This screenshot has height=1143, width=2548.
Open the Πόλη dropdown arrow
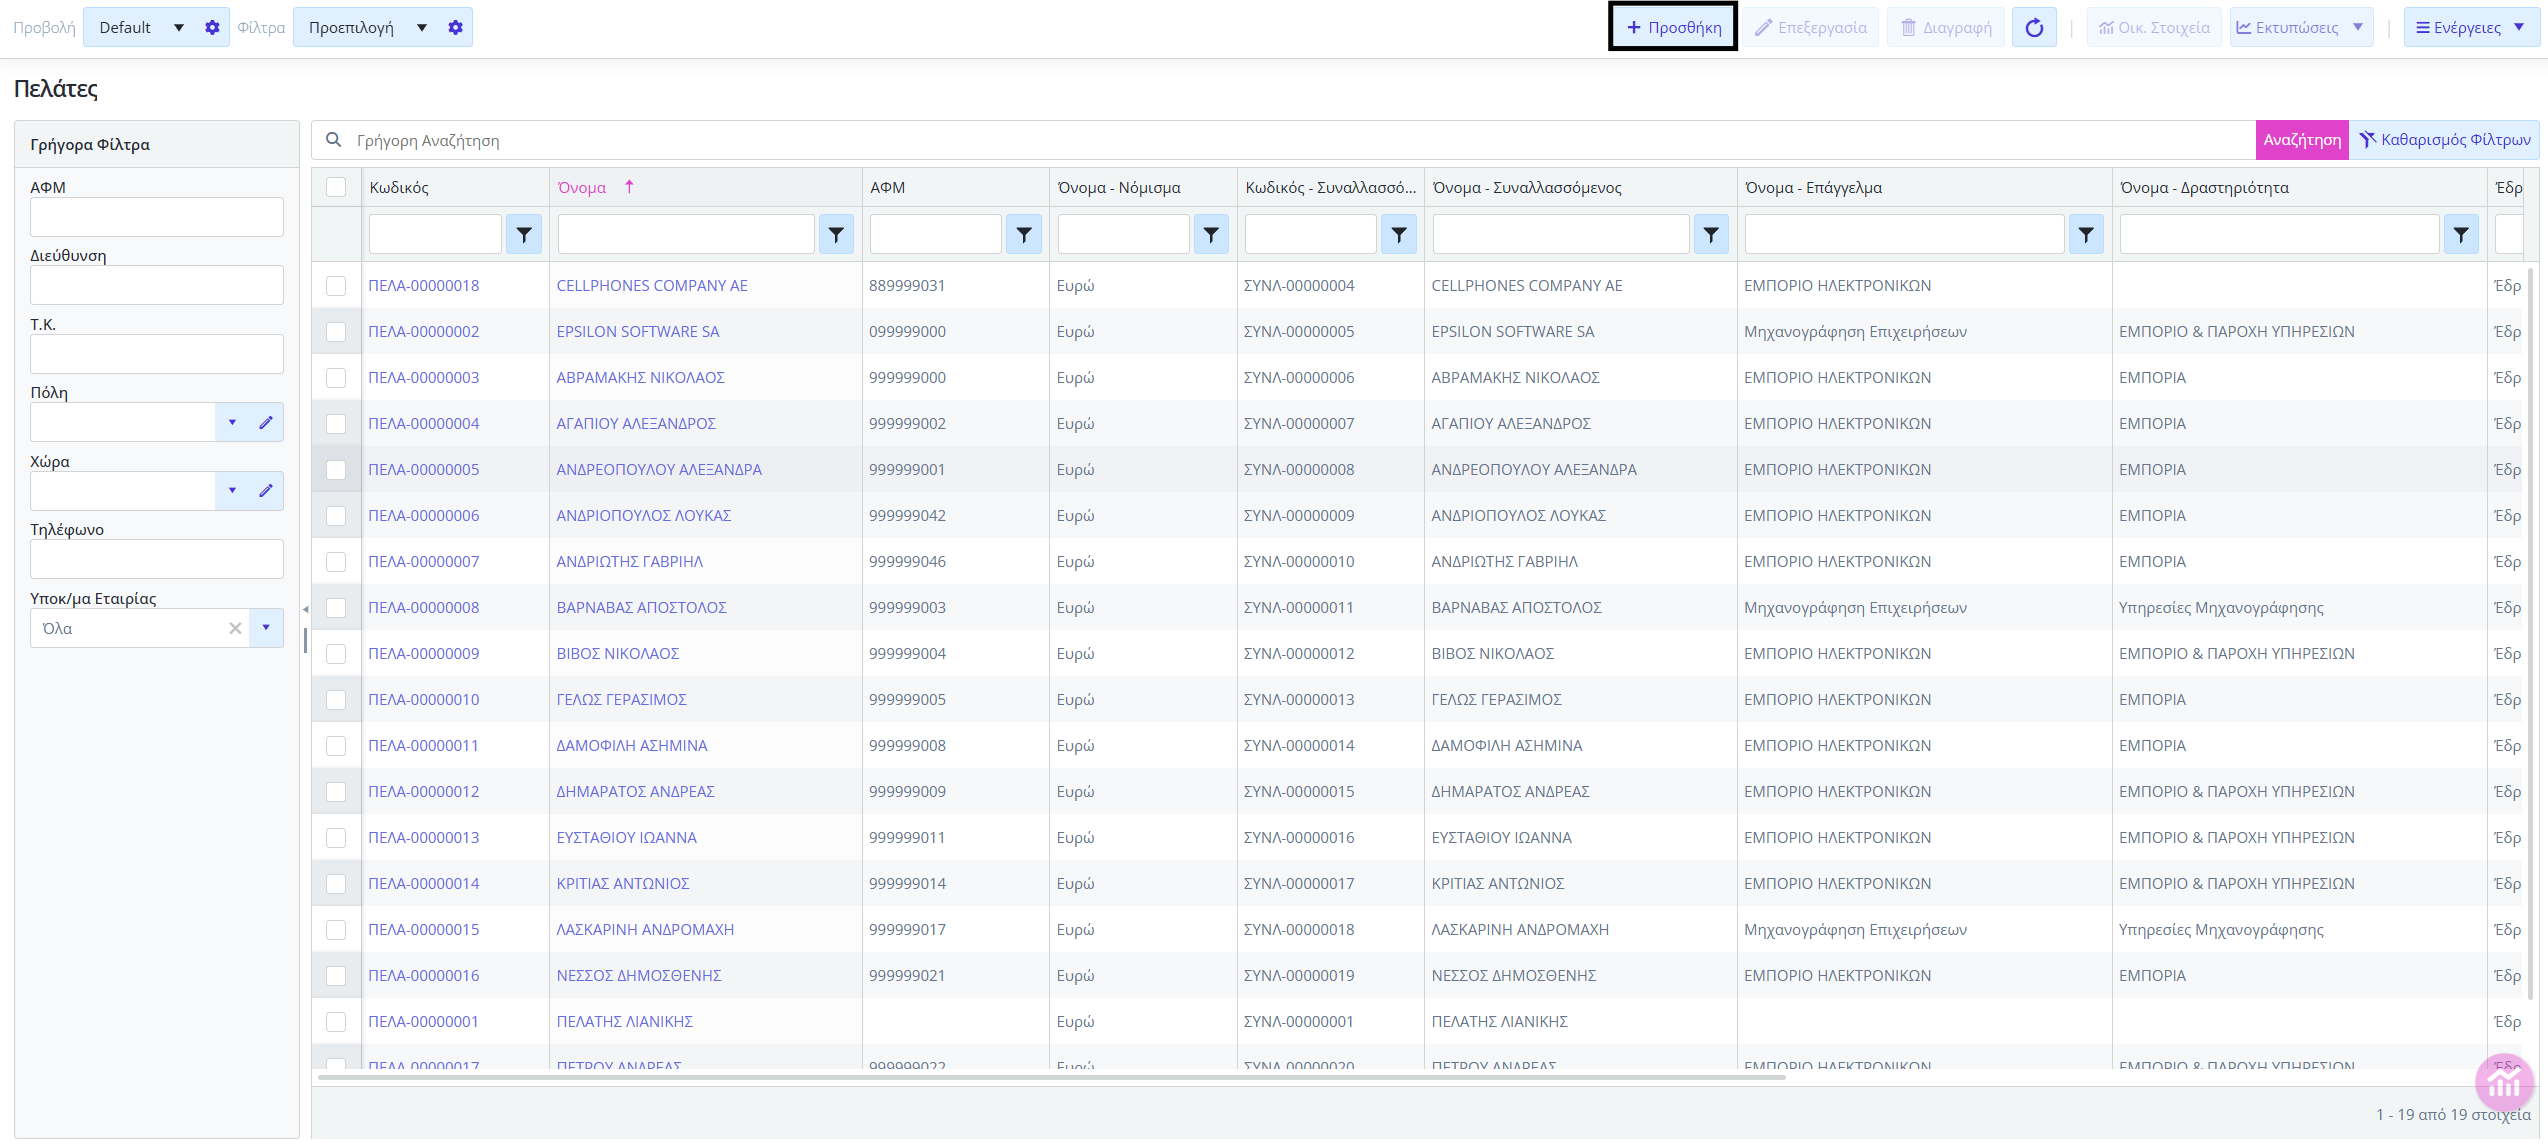tap(232, 423)
